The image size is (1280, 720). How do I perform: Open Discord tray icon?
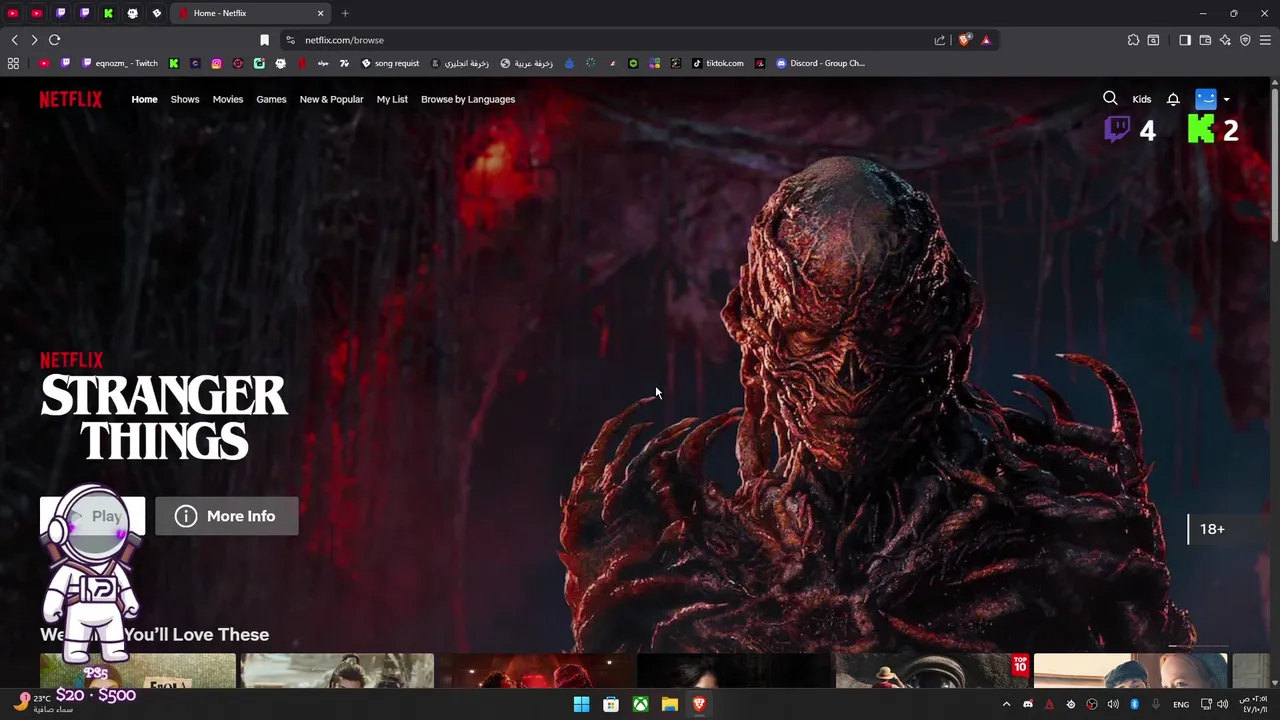[1028, 704]
